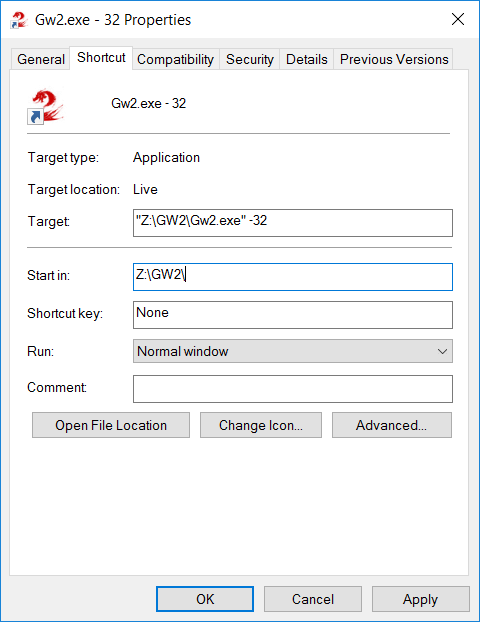
Task: Open the Advanced... settings button
Action: (392, 425)
